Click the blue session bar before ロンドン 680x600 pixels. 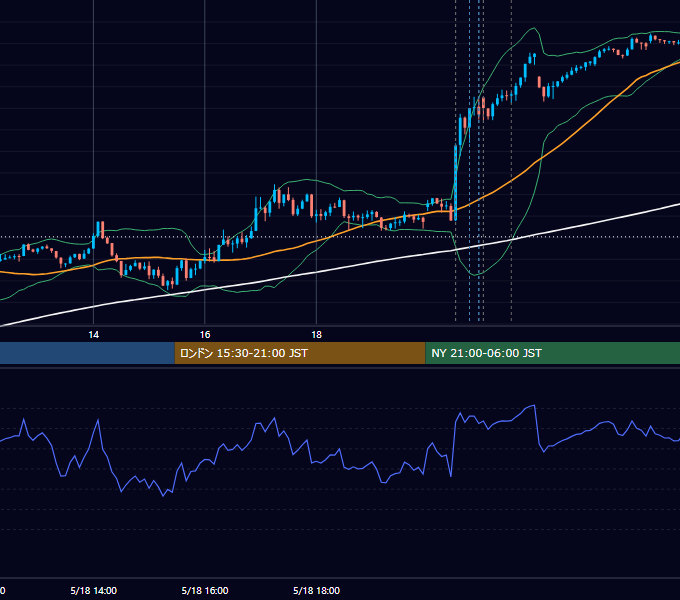coord(87,353)
